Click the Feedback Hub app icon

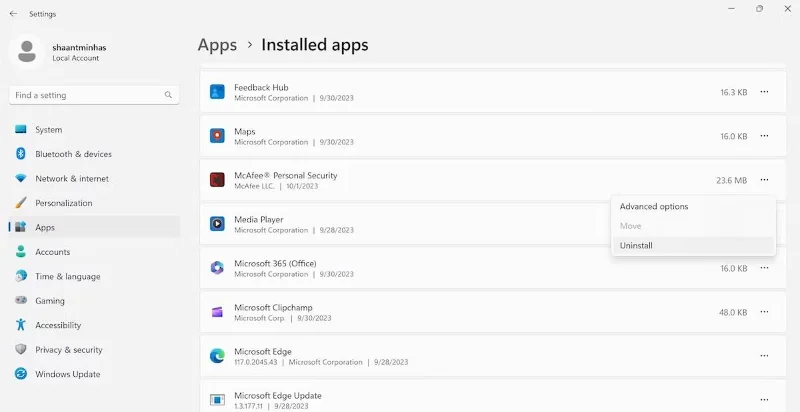[x=217, y=92]
